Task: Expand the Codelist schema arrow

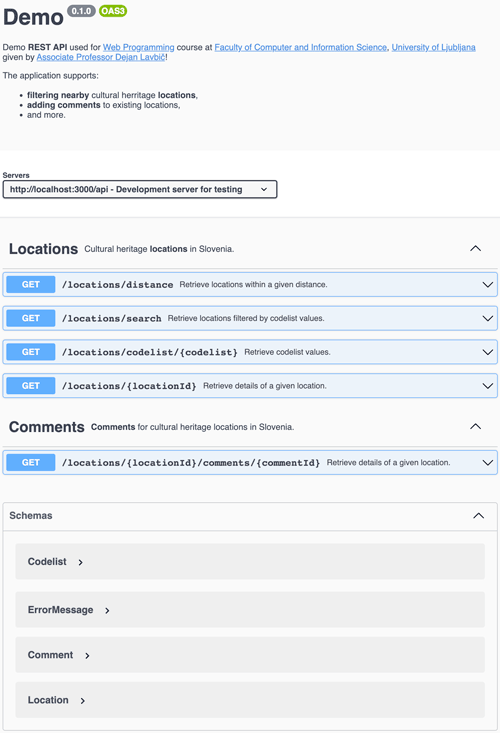Action: pyautogui.click(x=80, y=562)
